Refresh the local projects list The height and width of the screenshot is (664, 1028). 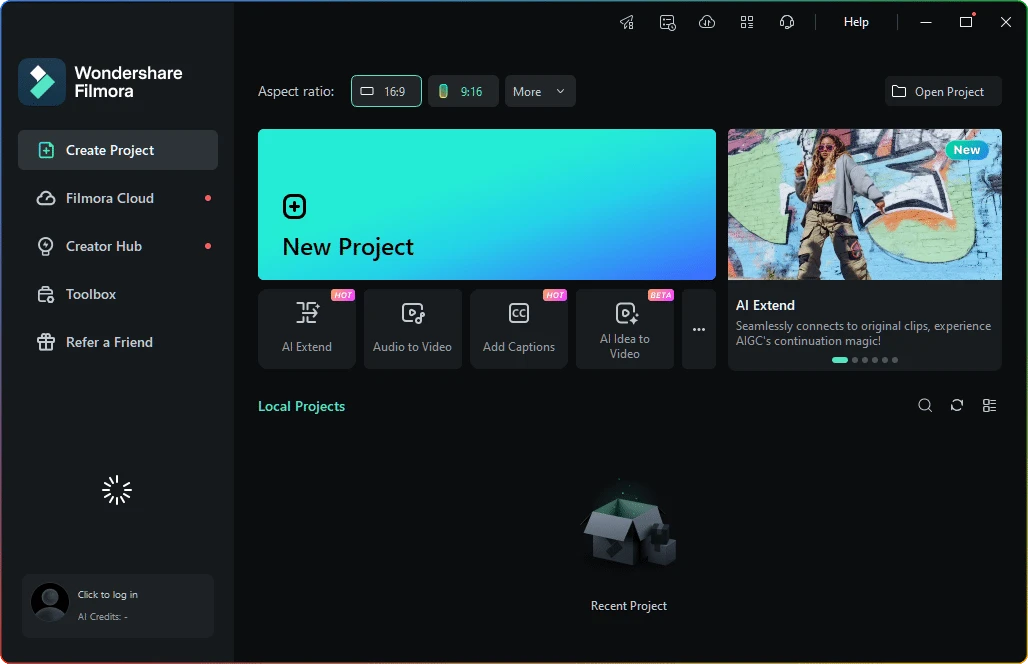tap(957, 405)
